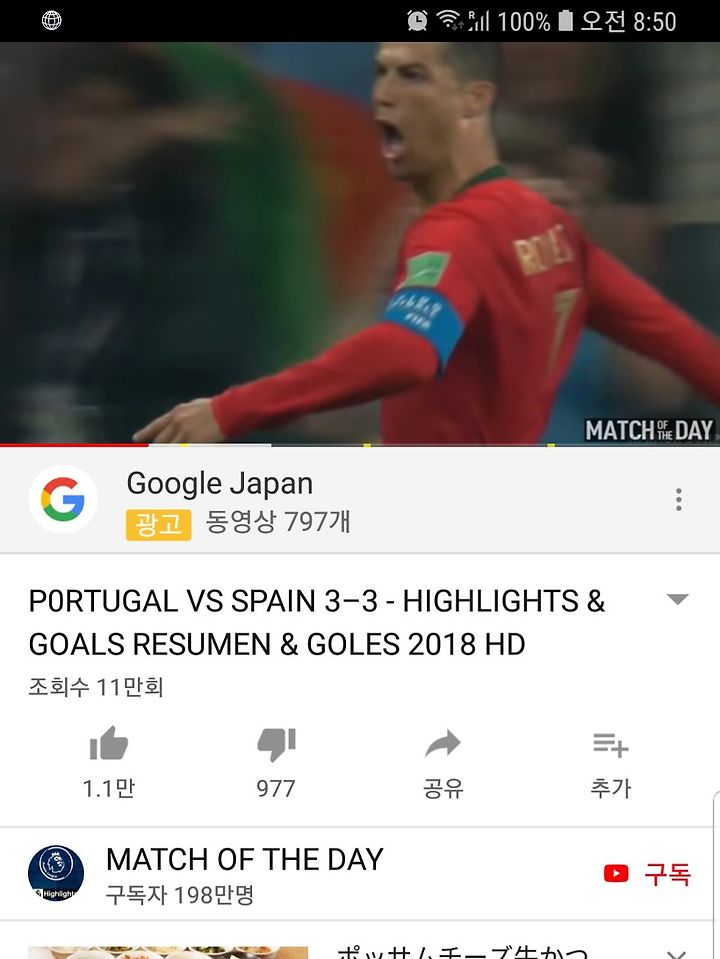
Task: Tap the thumbs-up like icon
Action: tap(109, 744)
